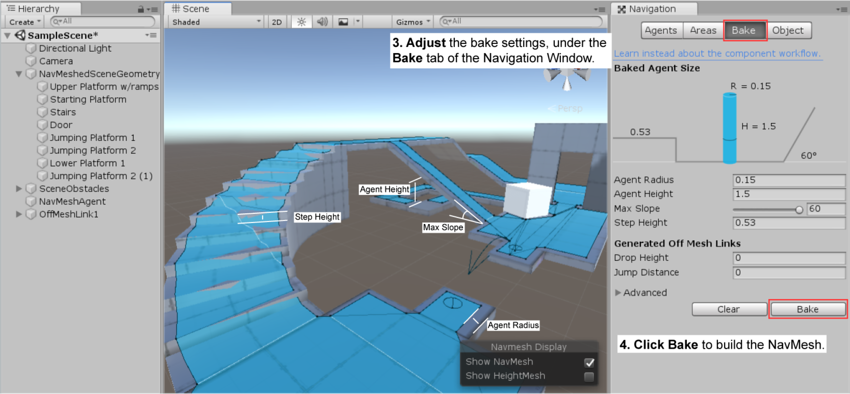Toggle 2D view mode button

[276, 22]
